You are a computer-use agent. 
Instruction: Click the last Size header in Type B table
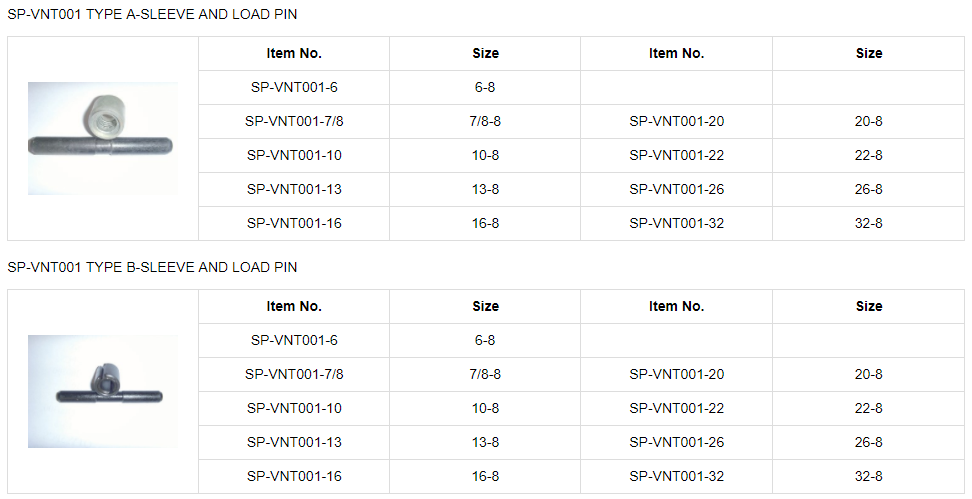[868, 307]
